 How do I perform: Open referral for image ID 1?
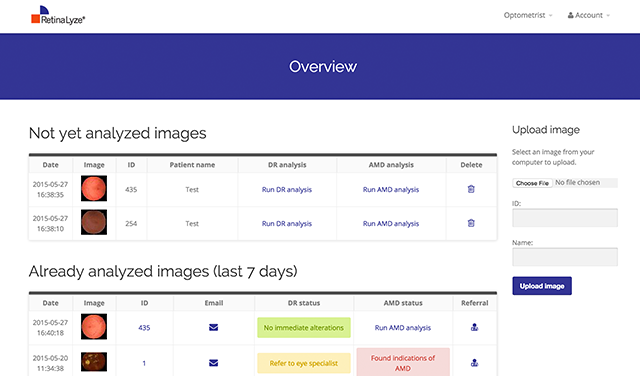pyautogui.click(x=474, y=363)
